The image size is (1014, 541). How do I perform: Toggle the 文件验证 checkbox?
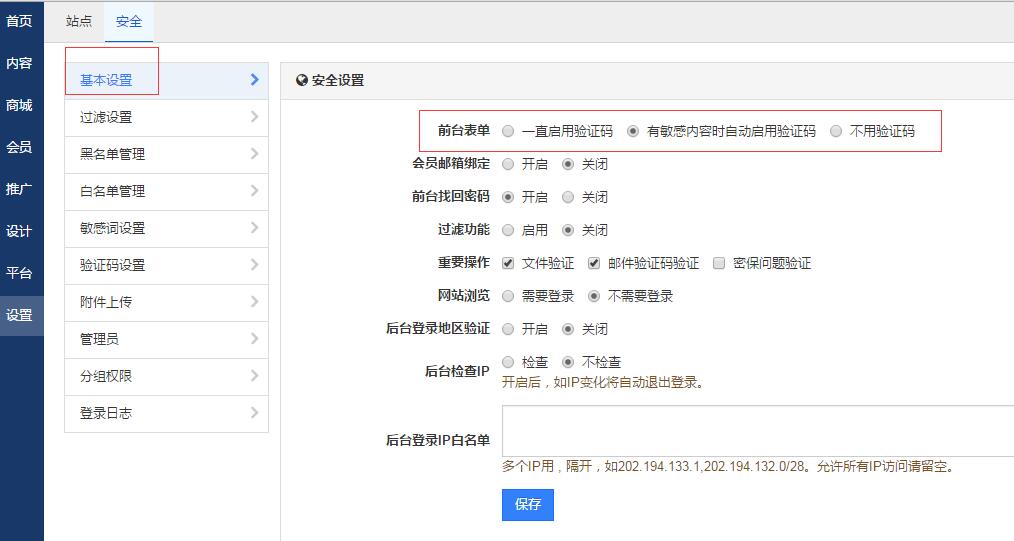pyautogui.click(x=508, y=263)
